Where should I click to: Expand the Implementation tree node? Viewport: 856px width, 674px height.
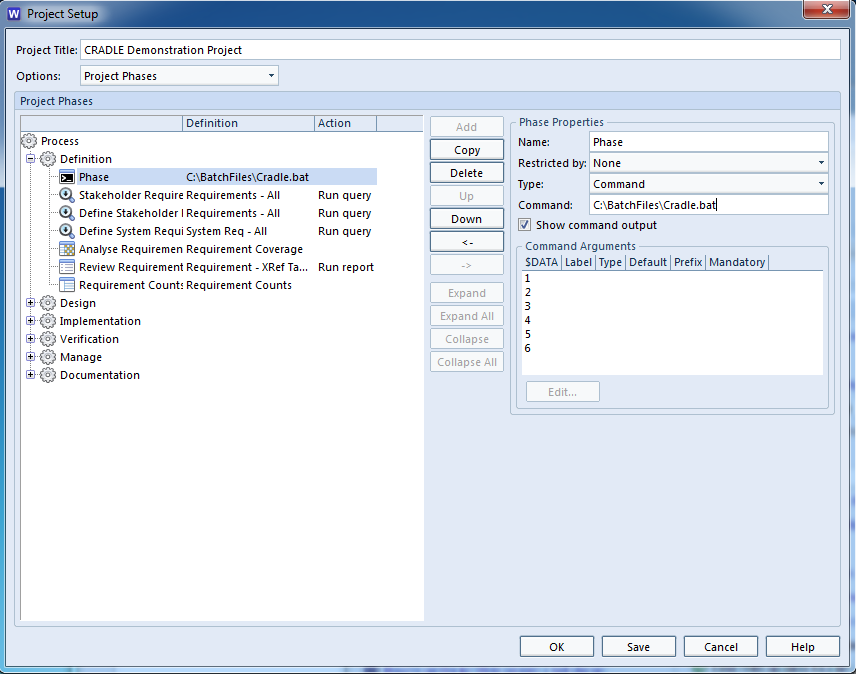click(x=31, y=321)
